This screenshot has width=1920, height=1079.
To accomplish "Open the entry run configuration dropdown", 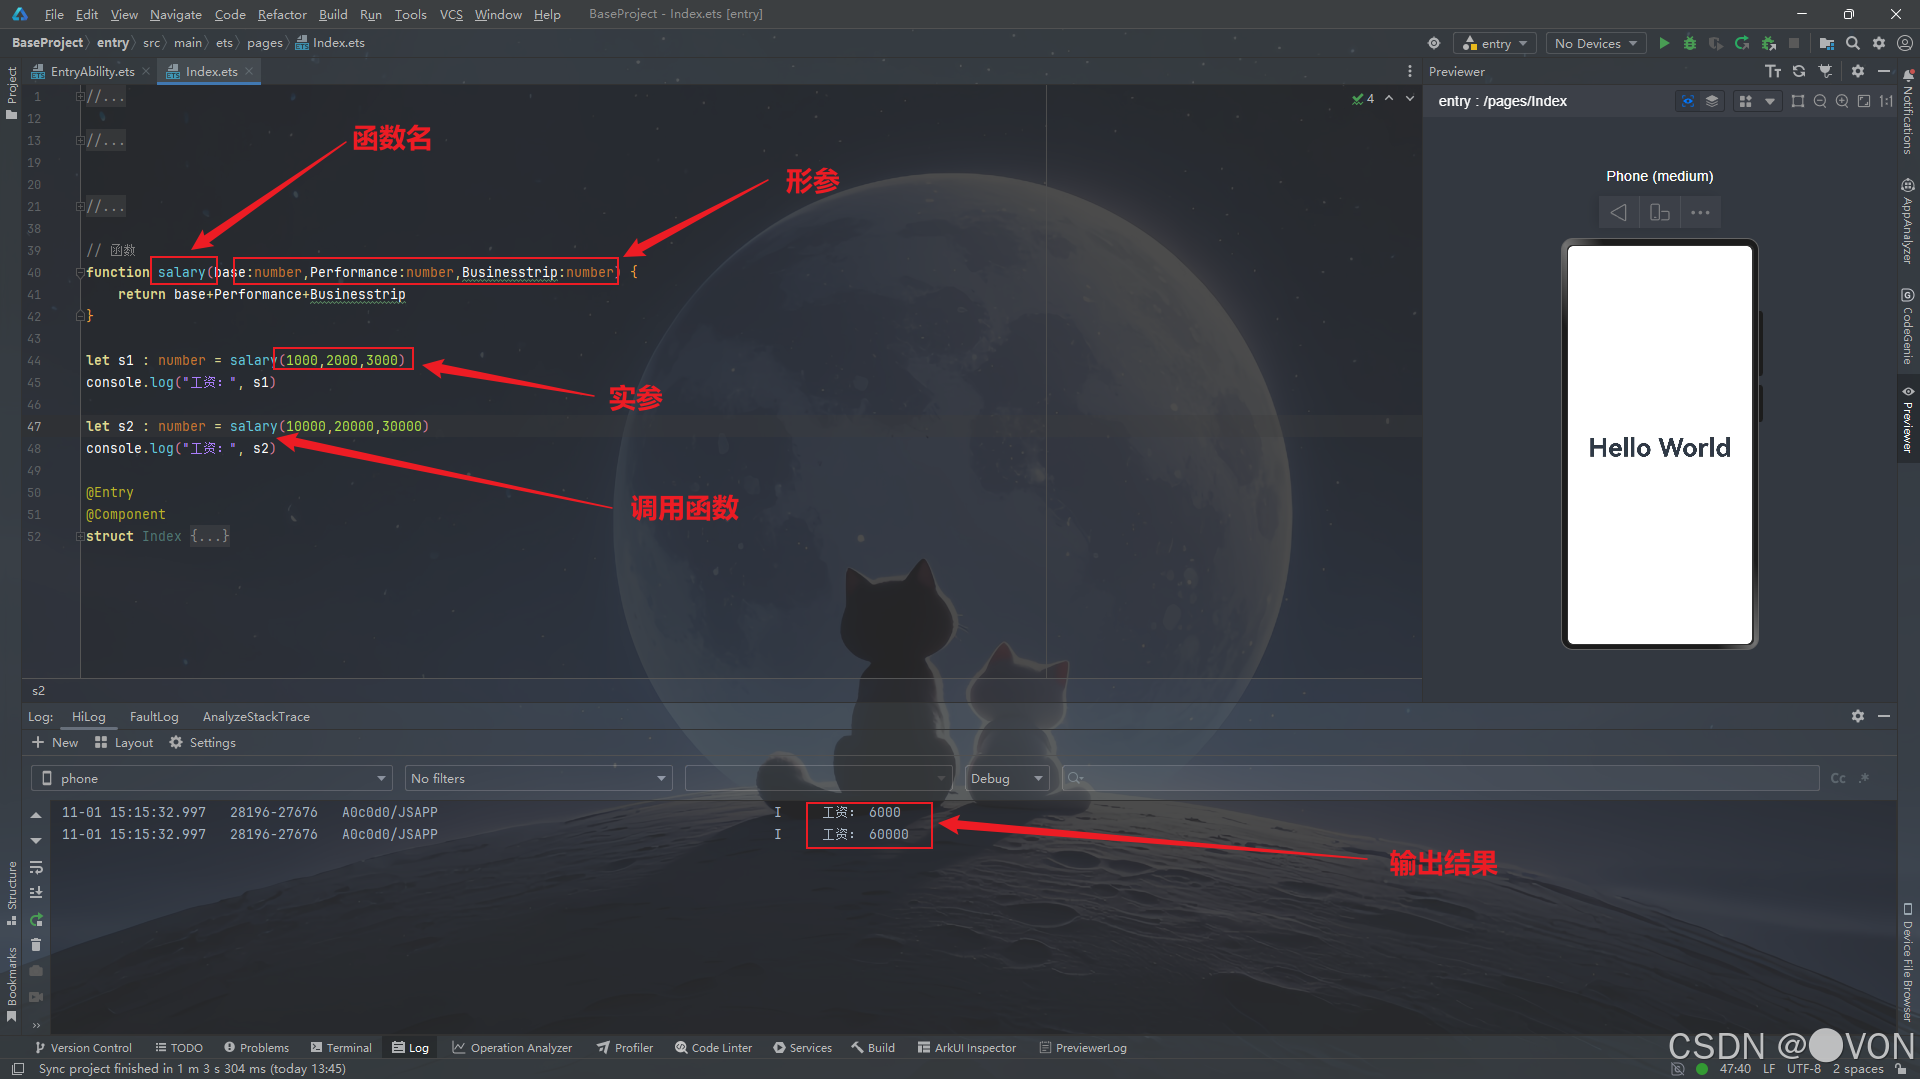I will tap(1495, 43).
